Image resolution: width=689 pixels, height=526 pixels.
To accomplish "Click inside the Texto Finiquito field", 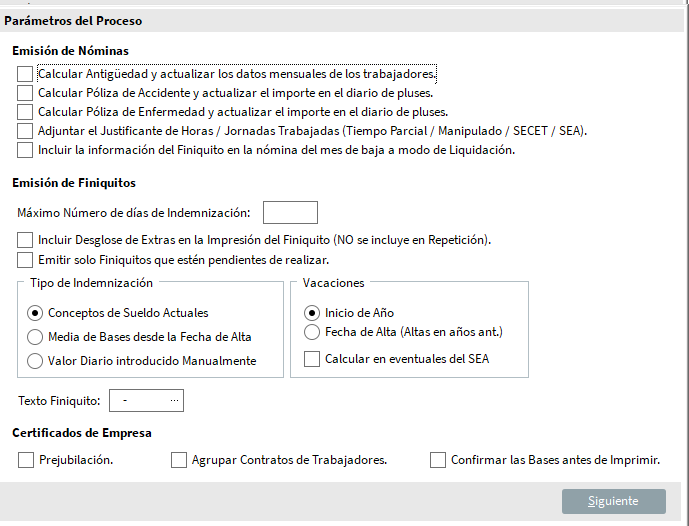I will tap(139, 400).
